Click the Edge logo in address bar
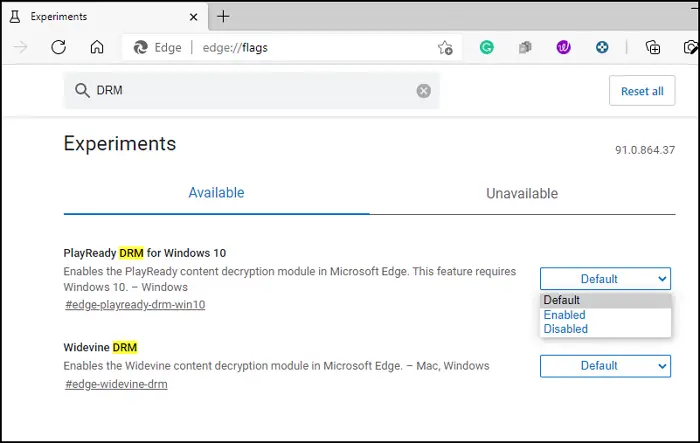This screenshot has height=443, width=700. tap(141, 47)
